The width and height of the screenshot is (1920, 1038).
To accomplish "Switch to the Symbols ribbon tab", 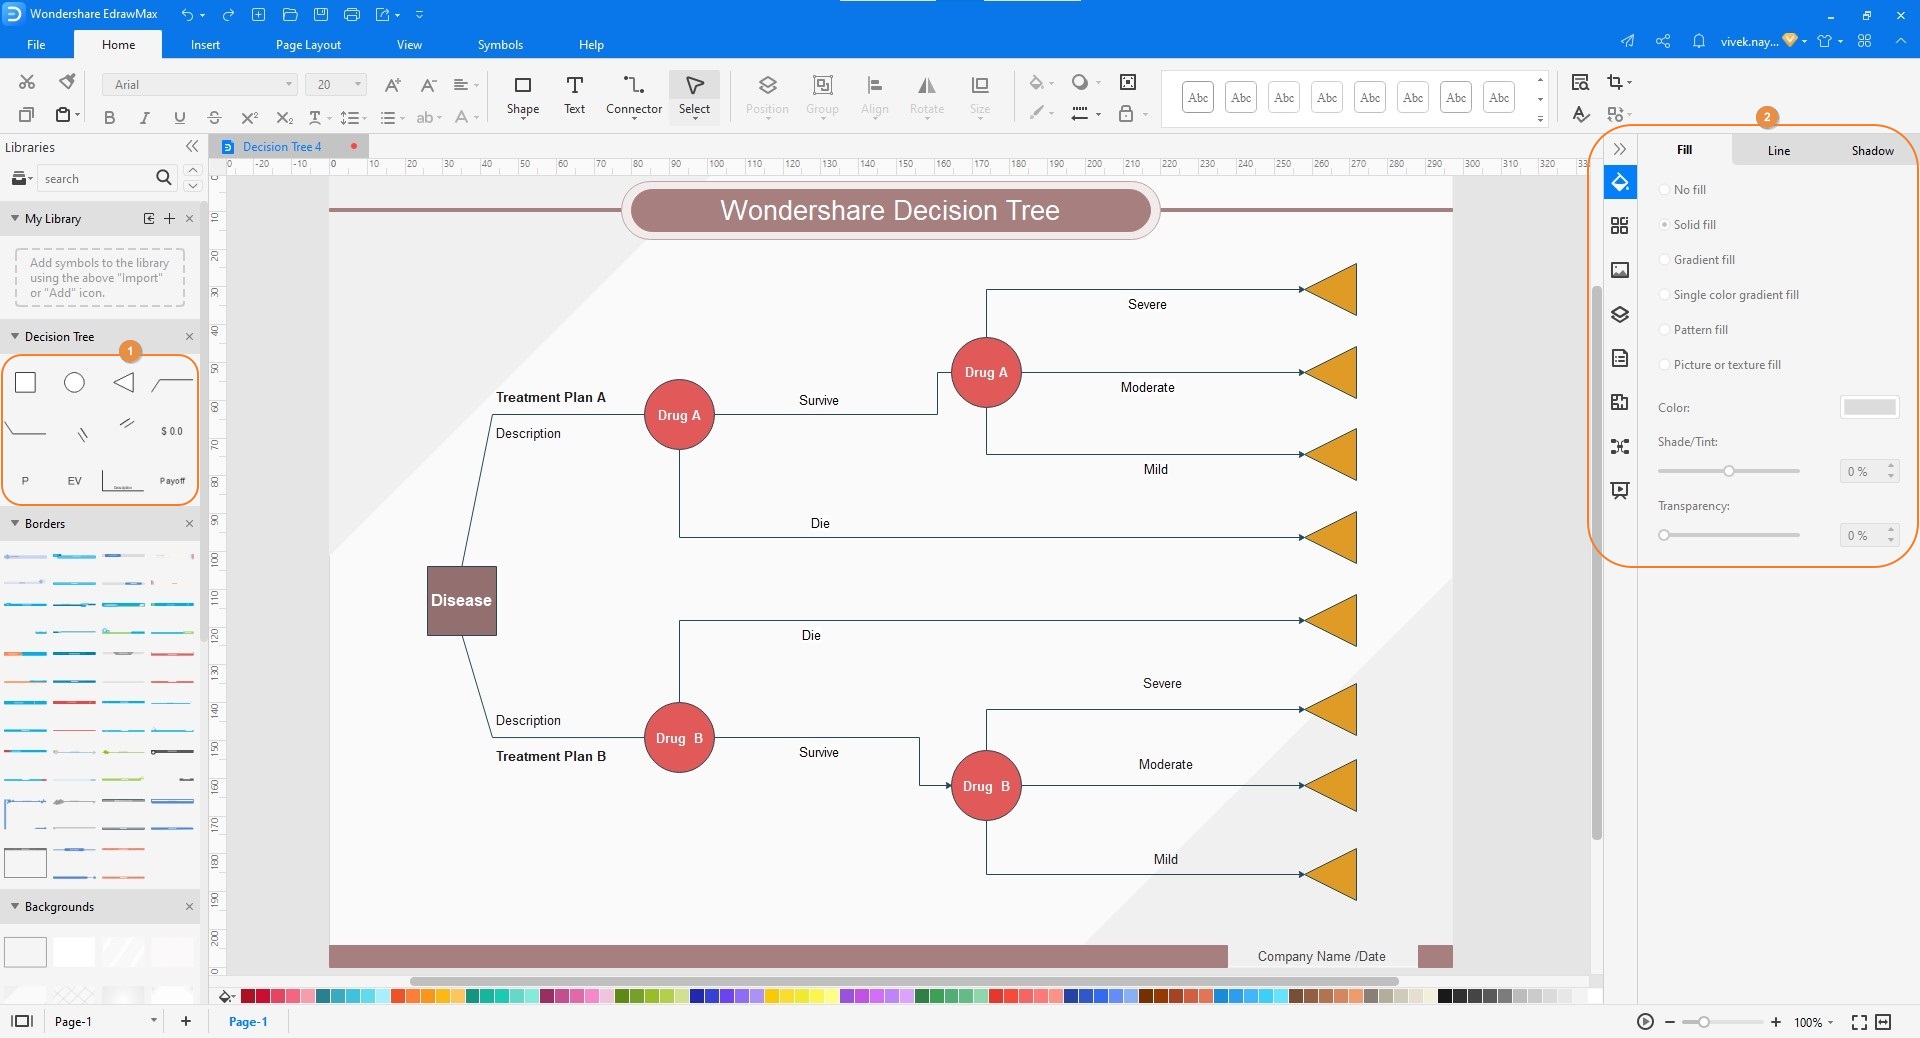I will click(x=500, y=45).
